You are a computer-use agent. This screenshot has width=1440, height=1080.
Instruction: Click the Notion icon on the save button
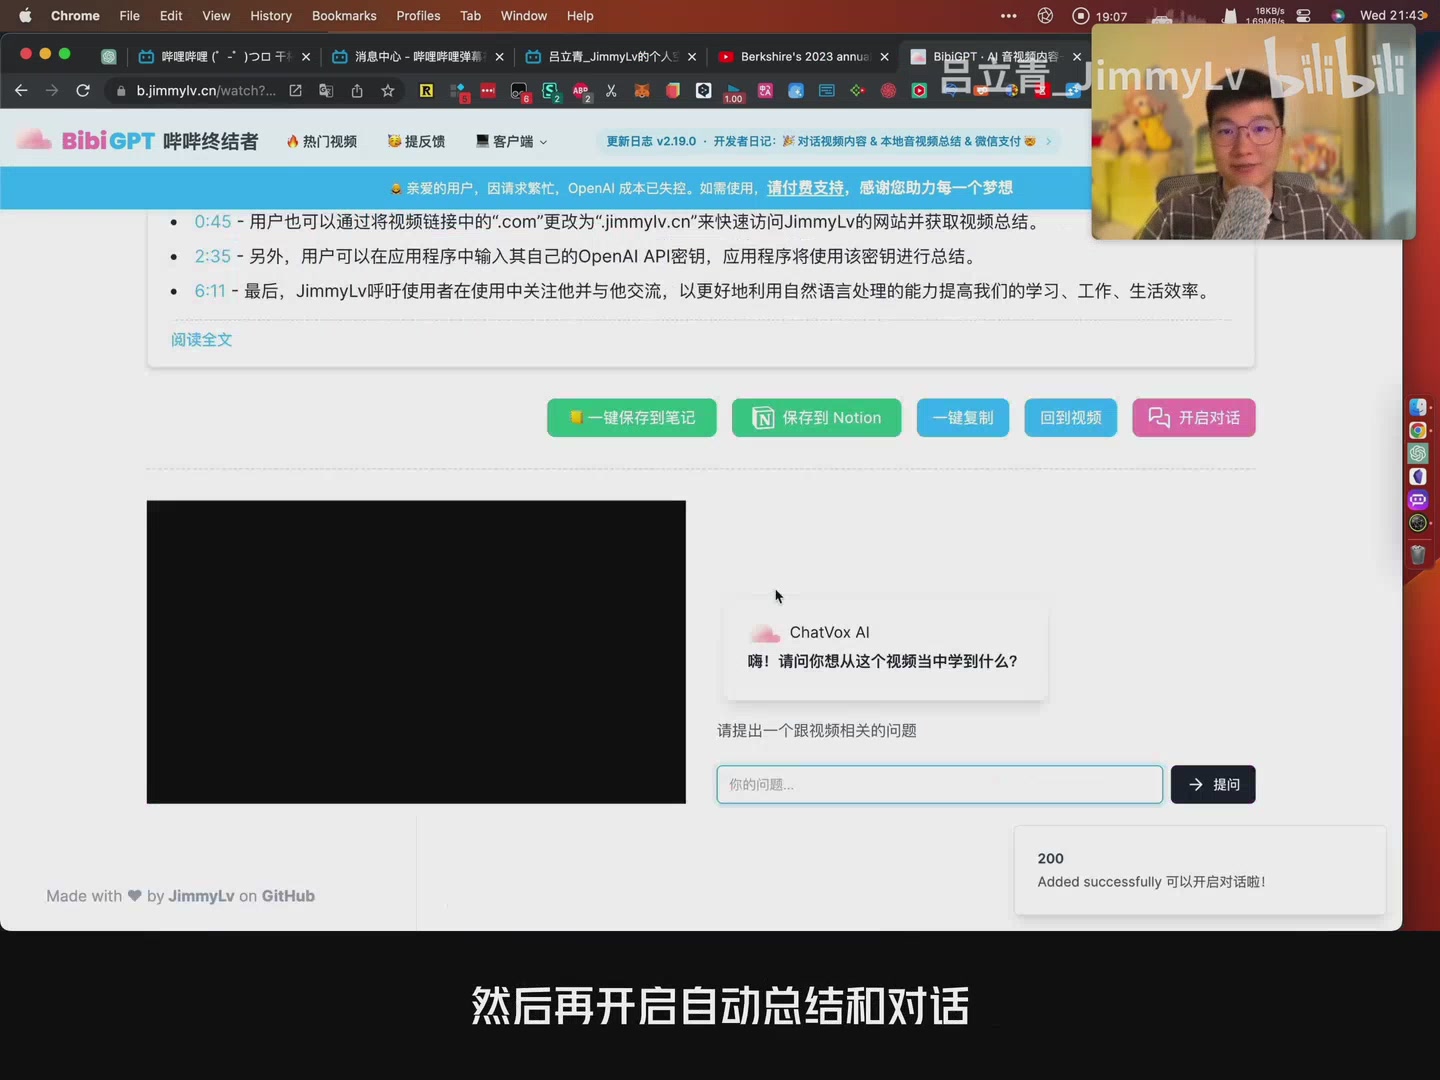click(x=763, y=418)
